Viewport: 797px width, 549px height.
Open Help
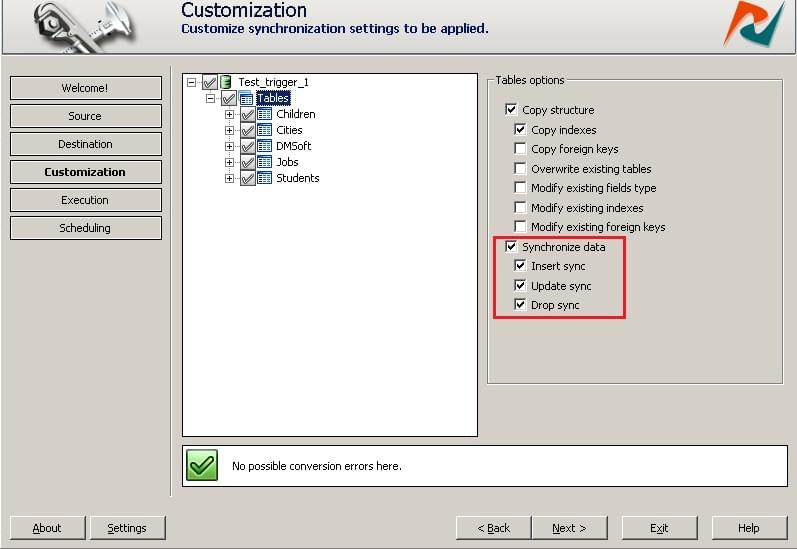[749, 528]
